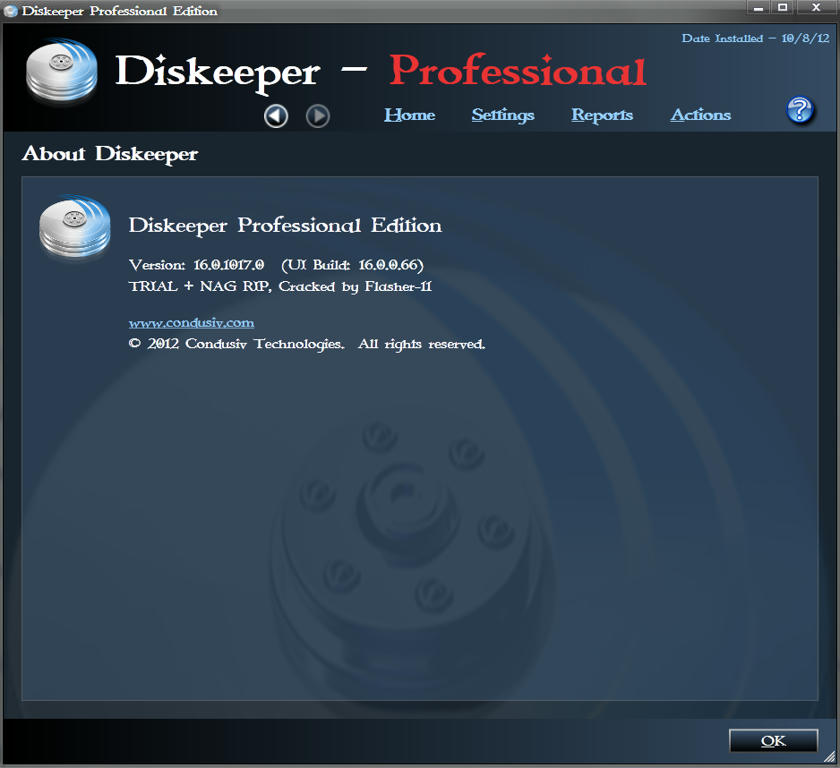Image resolution: width=840 pixels, height=768 pixels.
Task: Open the Settings menu
Action: (503, 115)
